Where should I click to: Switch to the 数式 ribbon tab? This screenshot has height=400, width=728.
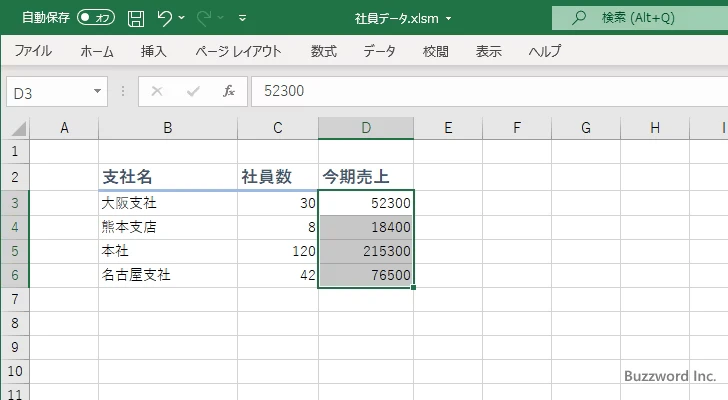[x=323, y=51]
